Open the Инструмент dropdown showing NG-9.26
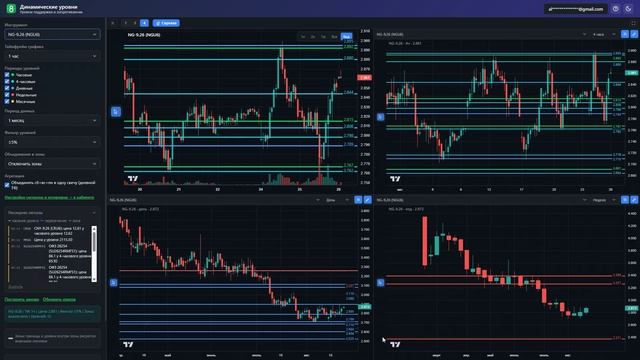The height and width of the screenshot is (360, 640). pyautogui.click(x=52, y=35)
